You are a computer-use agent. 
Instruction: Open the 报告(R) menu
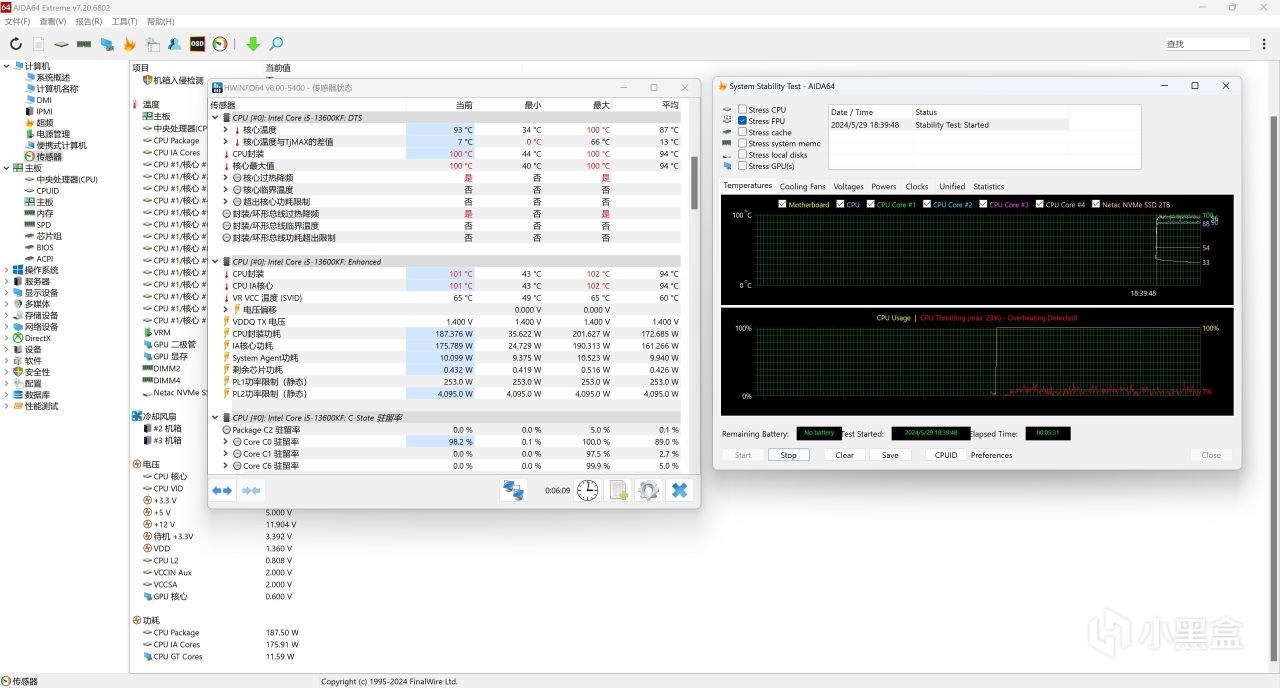tap(89, 21)
